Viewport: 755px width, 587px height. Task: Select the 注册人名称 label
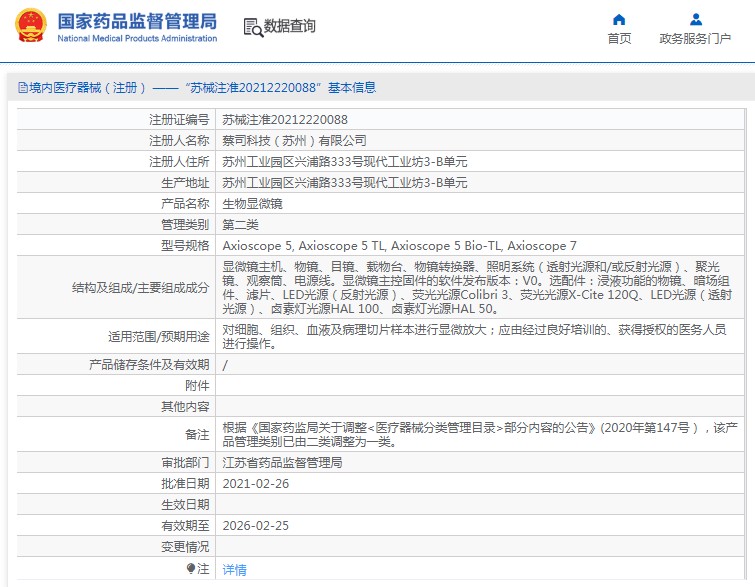click(179, 141)
